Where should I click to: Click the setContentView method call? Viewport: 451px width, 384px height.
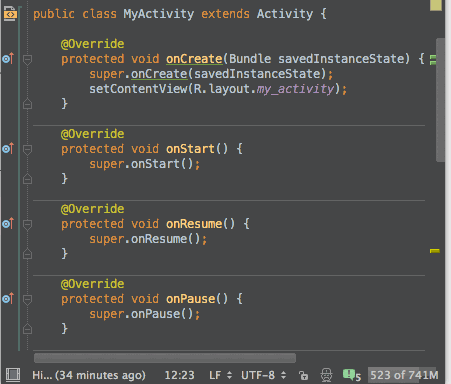(138, 89)
